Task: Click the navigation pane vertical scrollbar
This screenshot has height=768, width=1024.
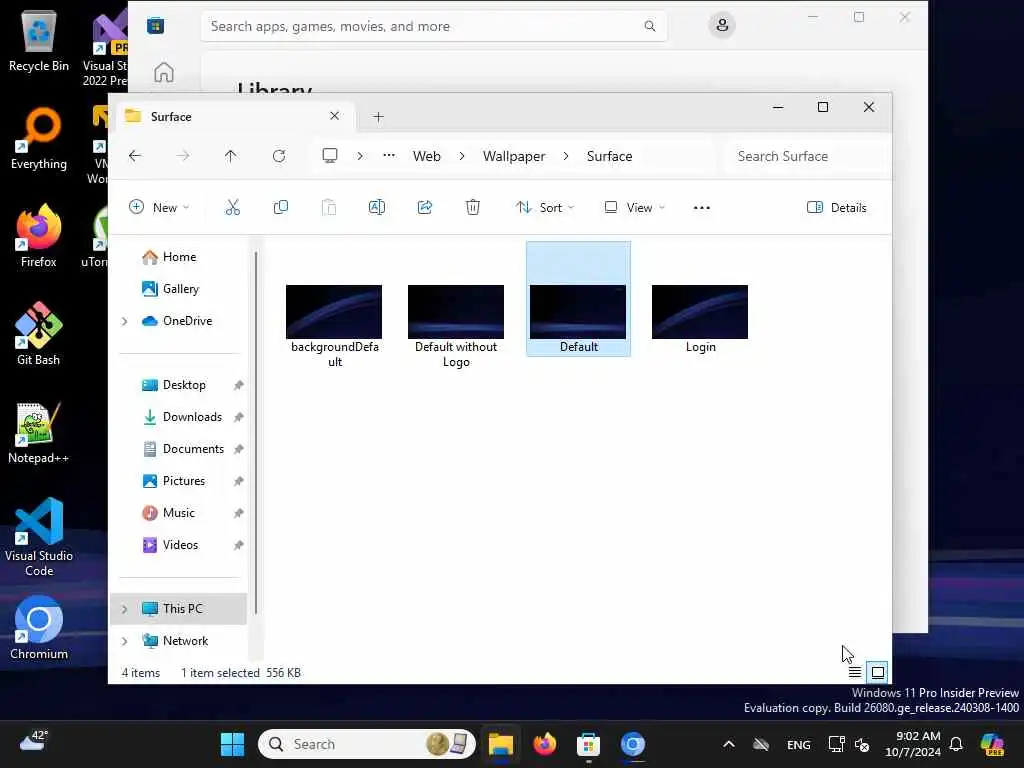Action: [256, 432]
